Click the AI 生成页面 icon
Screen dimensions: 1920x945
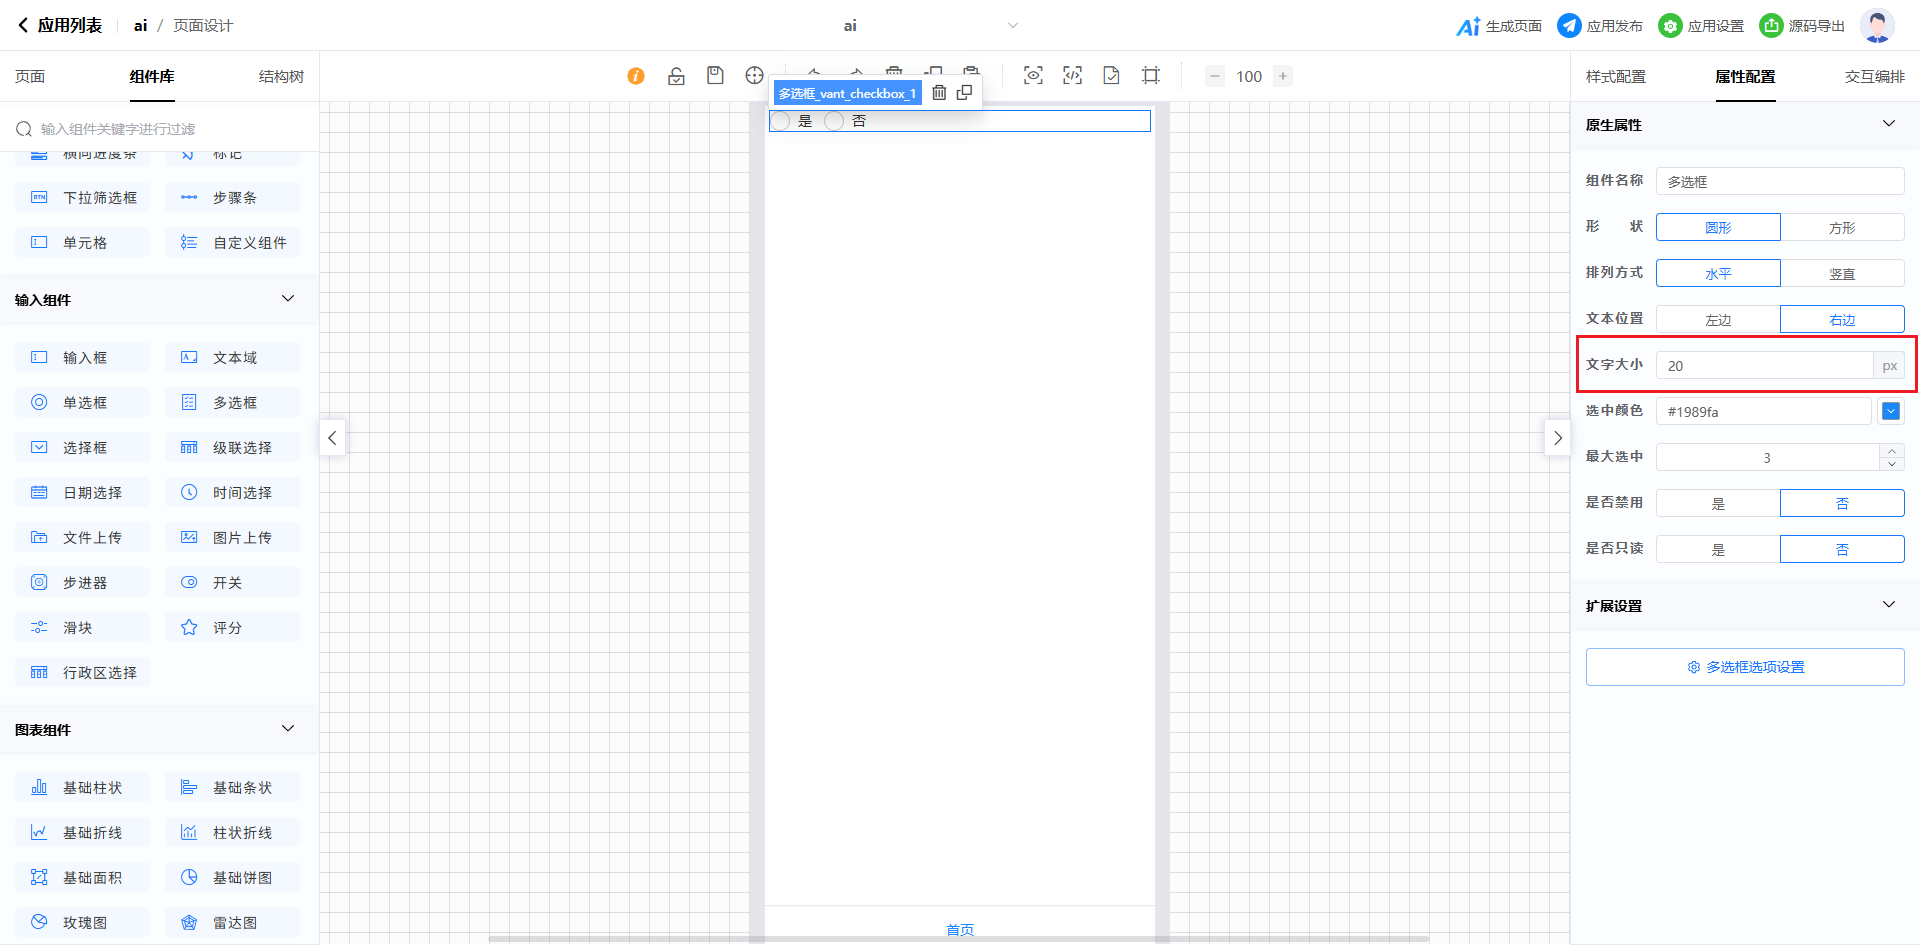(1468, 26)
